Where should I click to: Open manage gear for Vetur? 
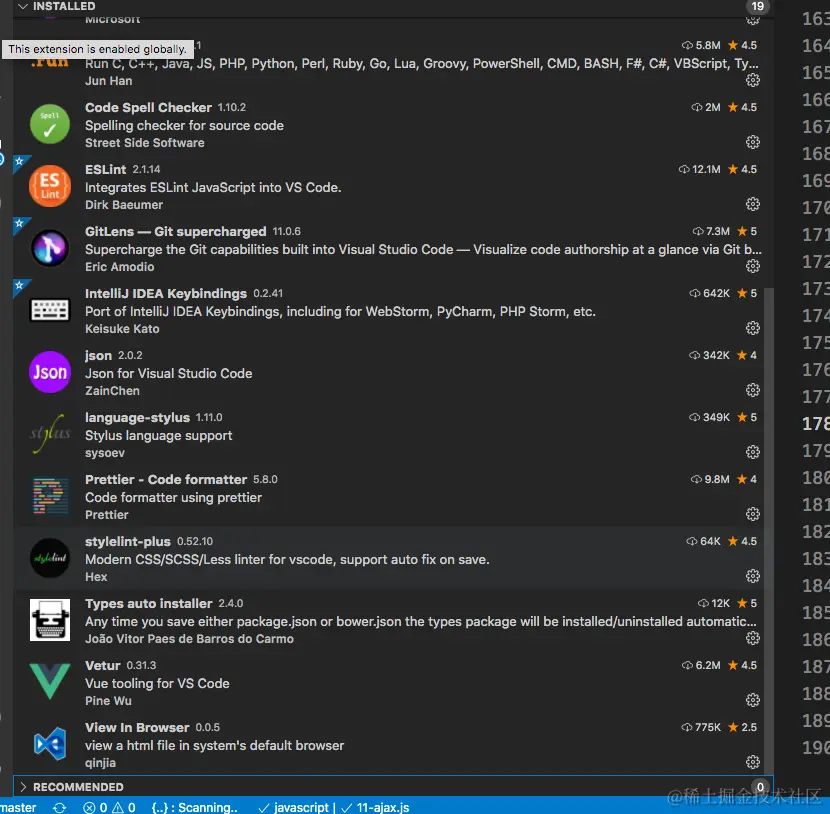pos(753,700)
